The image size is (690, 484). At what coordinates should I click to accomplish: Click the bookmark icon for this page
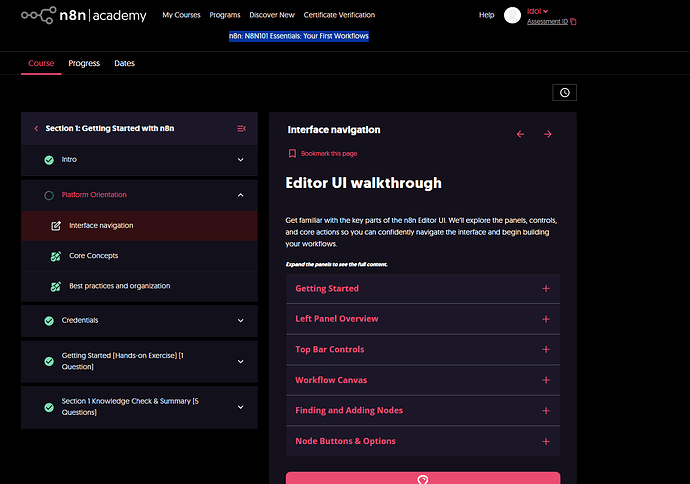click(x=292, y=154)
